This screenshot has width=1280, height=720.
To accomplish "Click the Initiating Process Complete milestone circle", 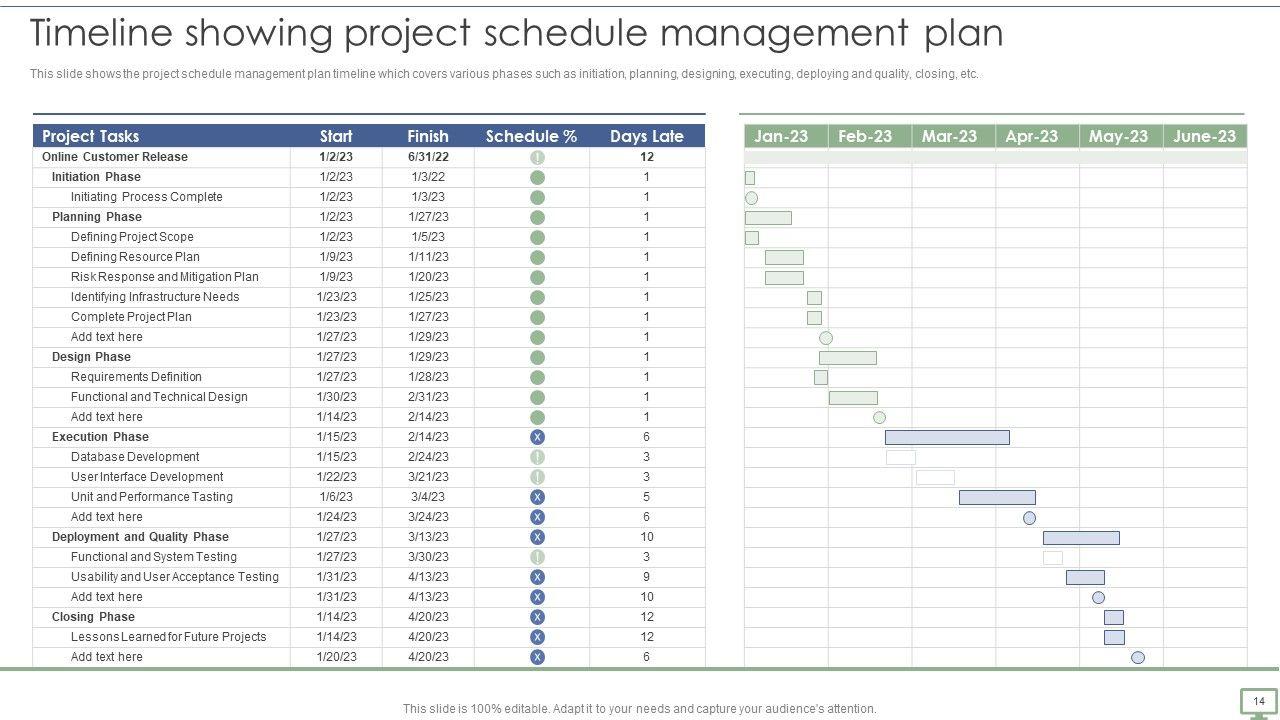I will coord(751,198).
